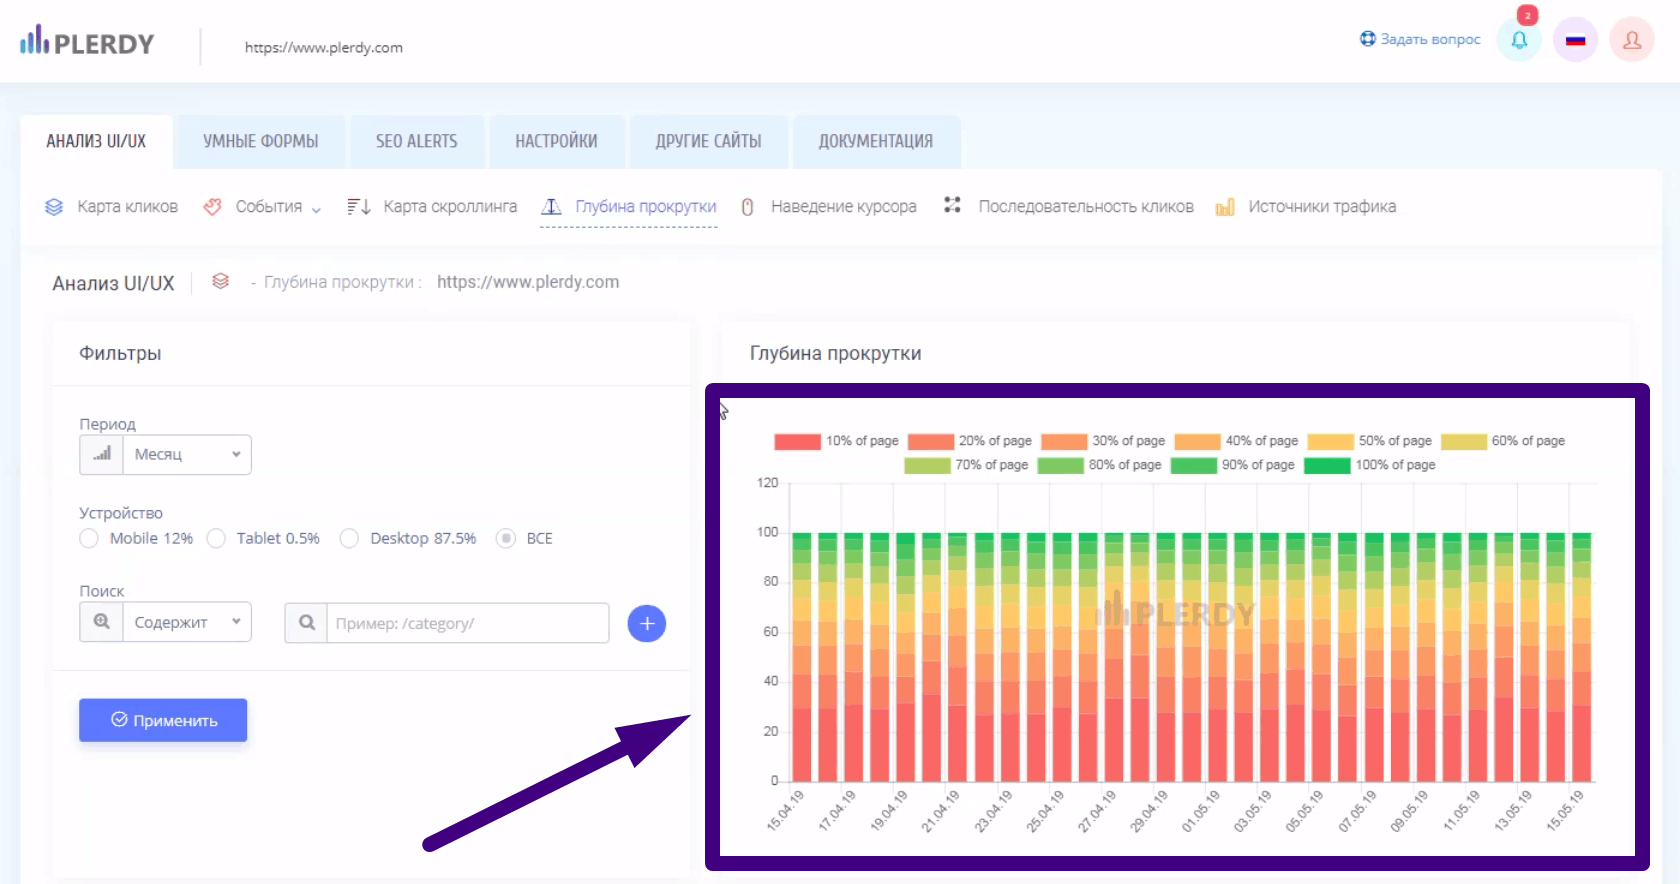Open Последовательность кликов section
The image size is (1680, 884).
[1086, 207]
